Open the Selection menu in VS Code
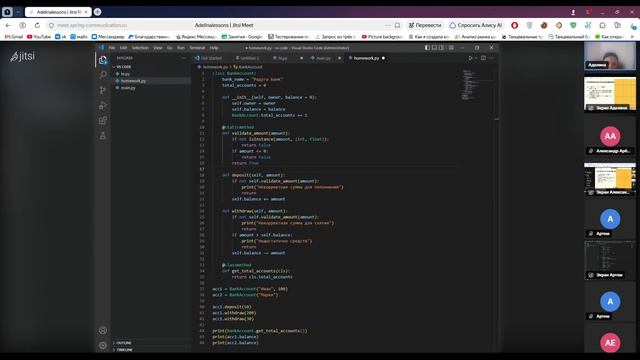Viewport: 640px width, 360px height. pos(140,48)
